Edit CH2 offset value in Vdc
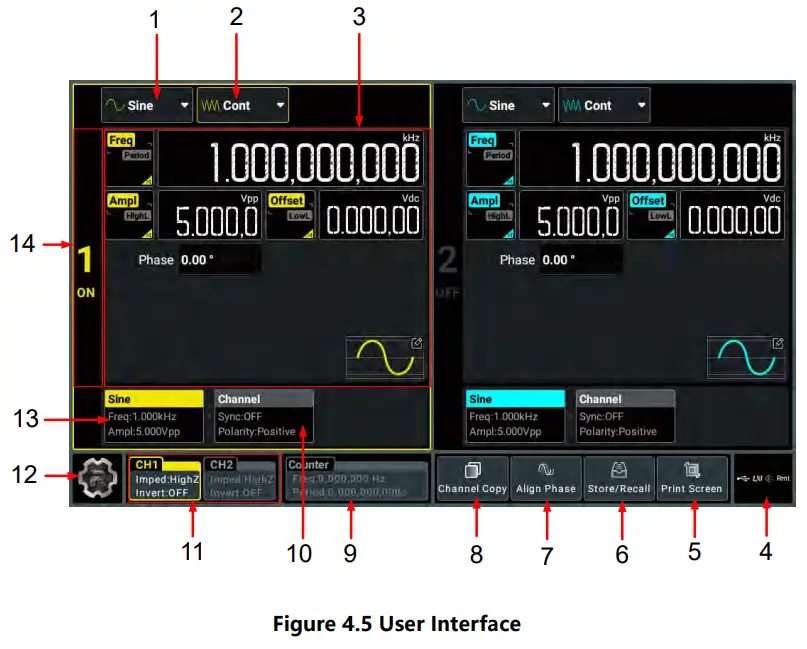The width and height of the screenshot is (807, 649). [732, 215]
